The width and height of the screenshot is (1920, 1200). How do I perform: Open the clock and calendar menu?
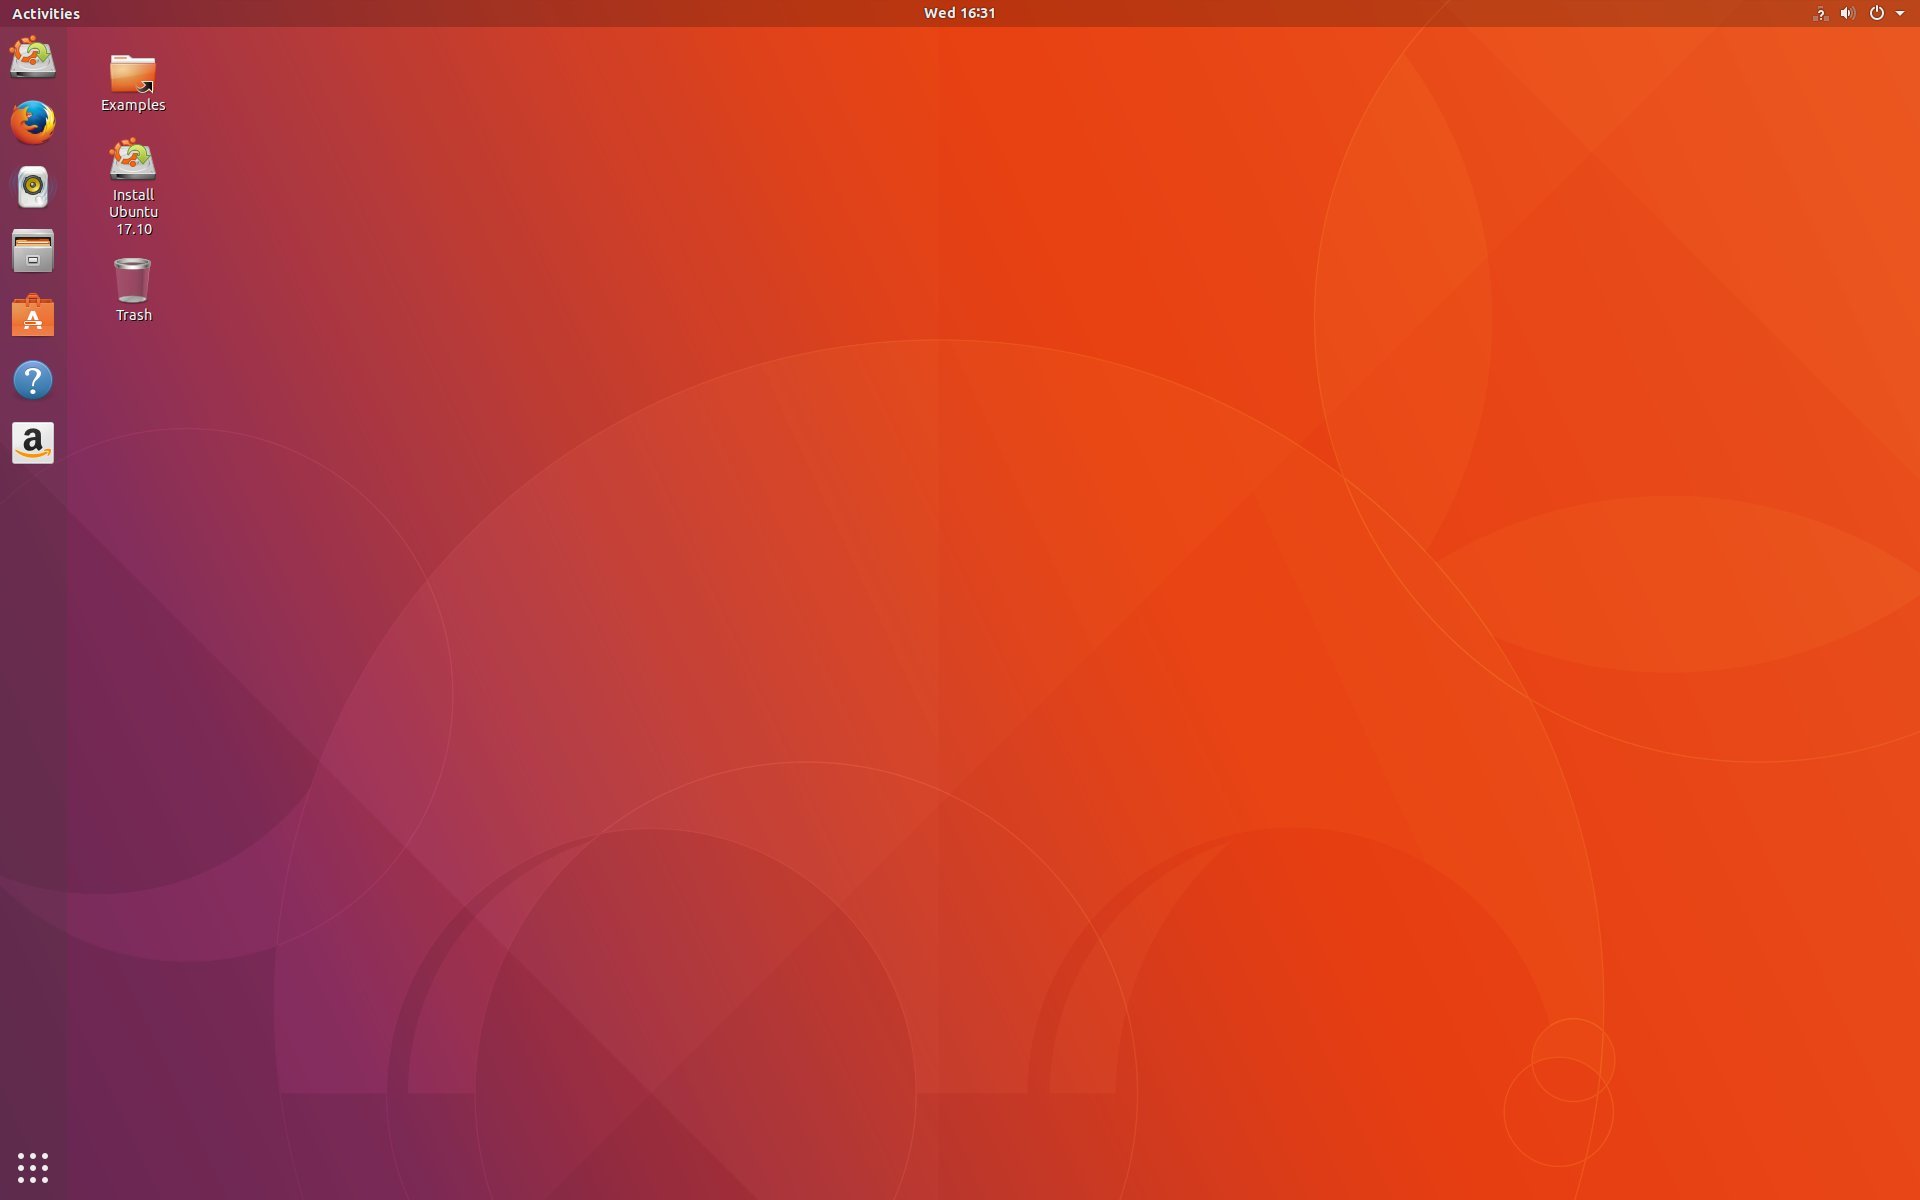(959, 13)
